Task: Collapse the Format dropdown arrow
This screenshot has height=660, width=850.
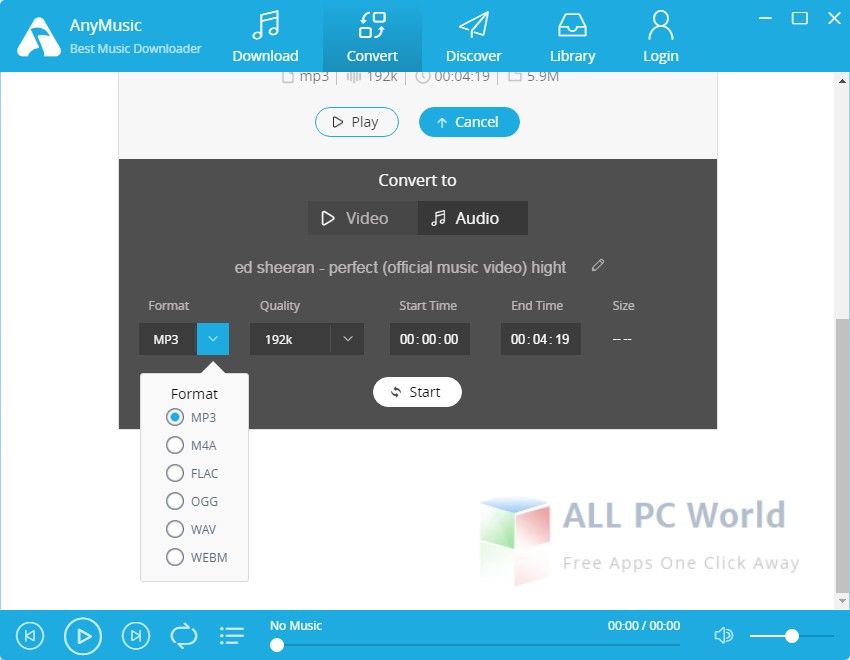Action: pyautogui.click(x=212, y=339)
